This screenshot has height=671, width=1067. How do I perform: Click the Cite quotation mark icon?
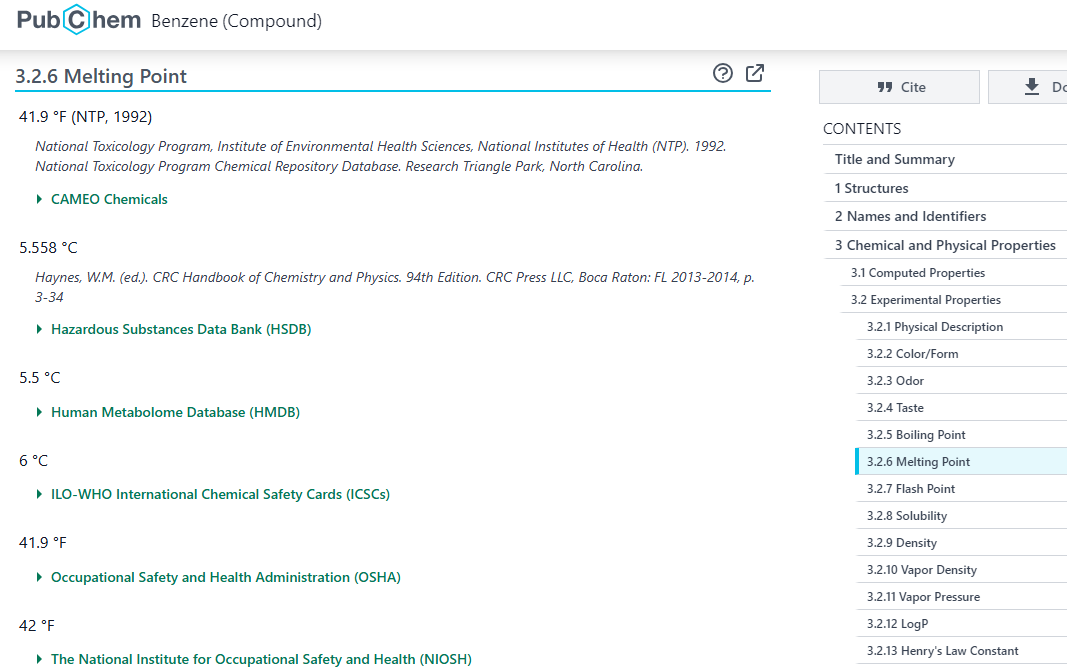(885, 87)
